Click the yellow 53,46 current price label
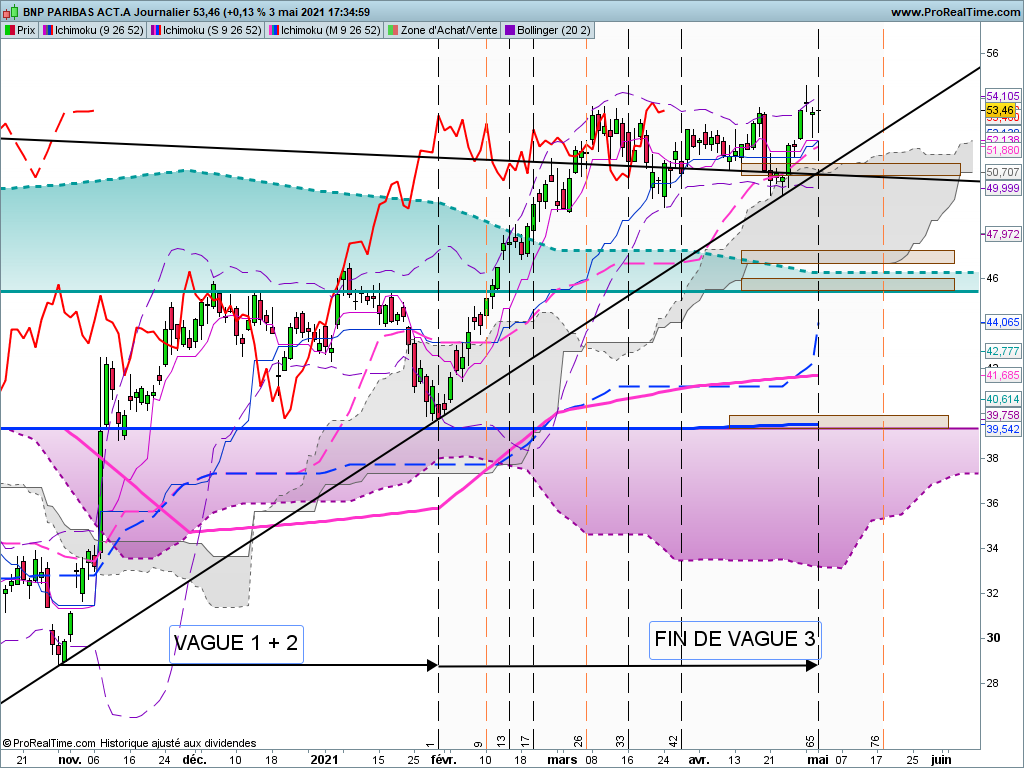 [x=1001, y=110]
